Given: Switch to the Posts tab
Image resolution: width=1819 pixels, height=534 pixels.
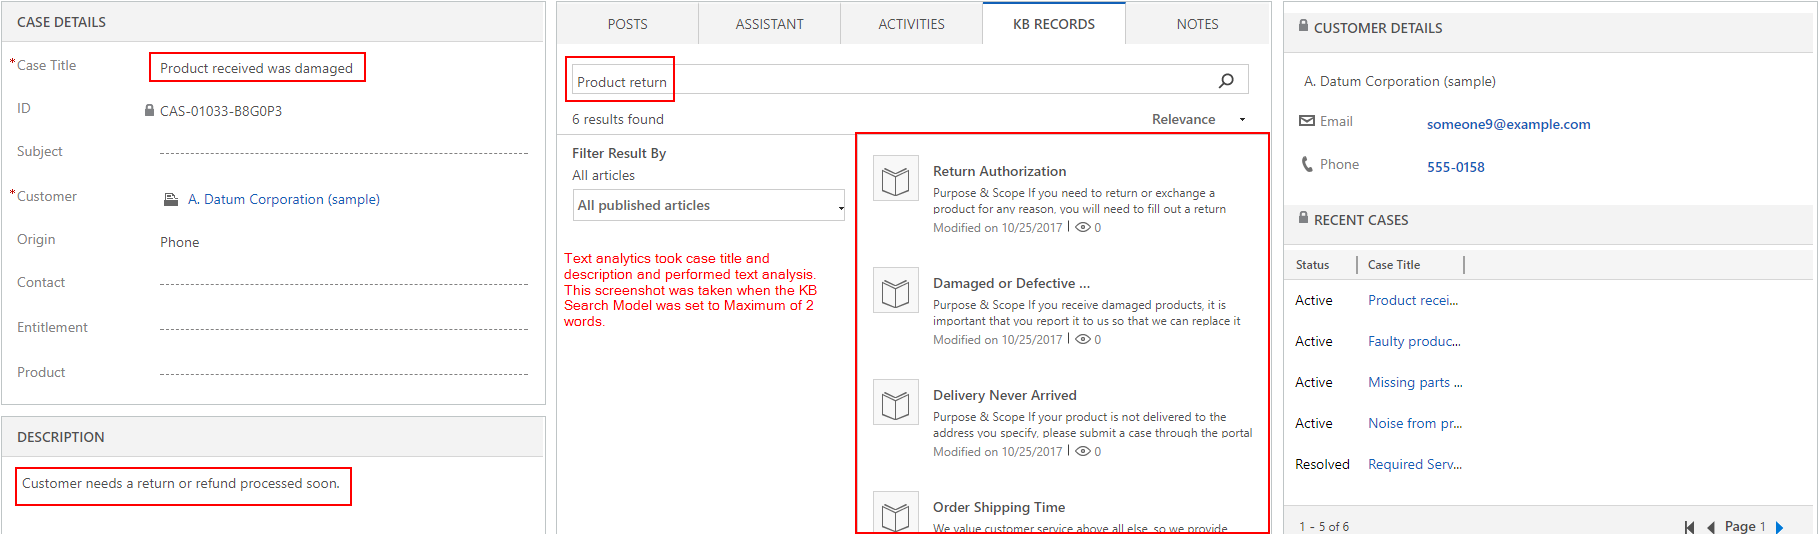Looking at the screenshot, I should 627,24.
